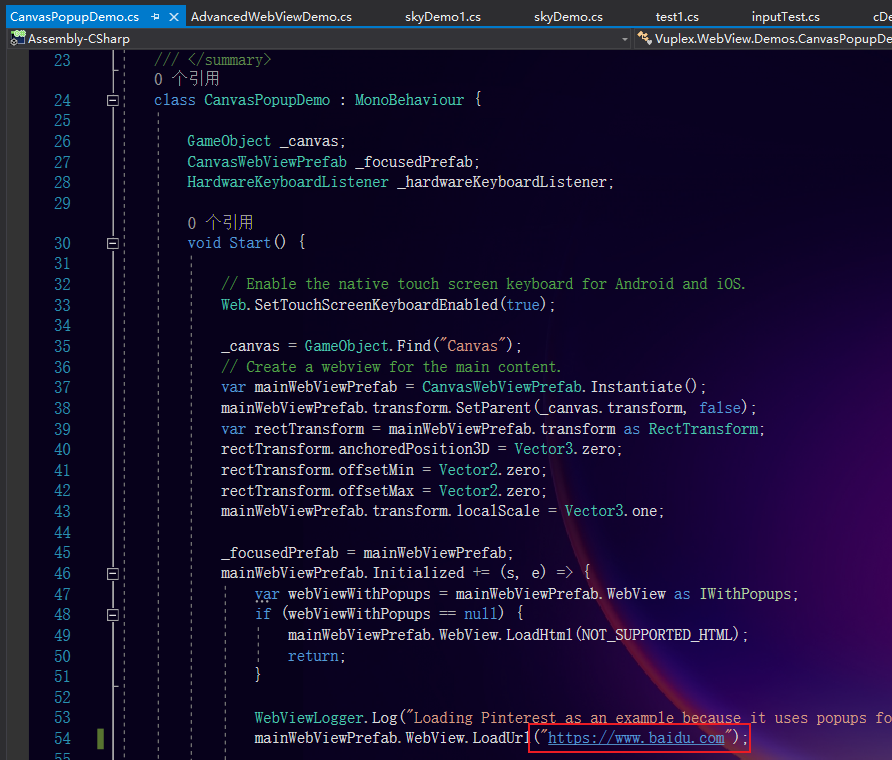Open the skyDemo1.cs tab
This screenshot has height=760, width=892.
point(443,17)
